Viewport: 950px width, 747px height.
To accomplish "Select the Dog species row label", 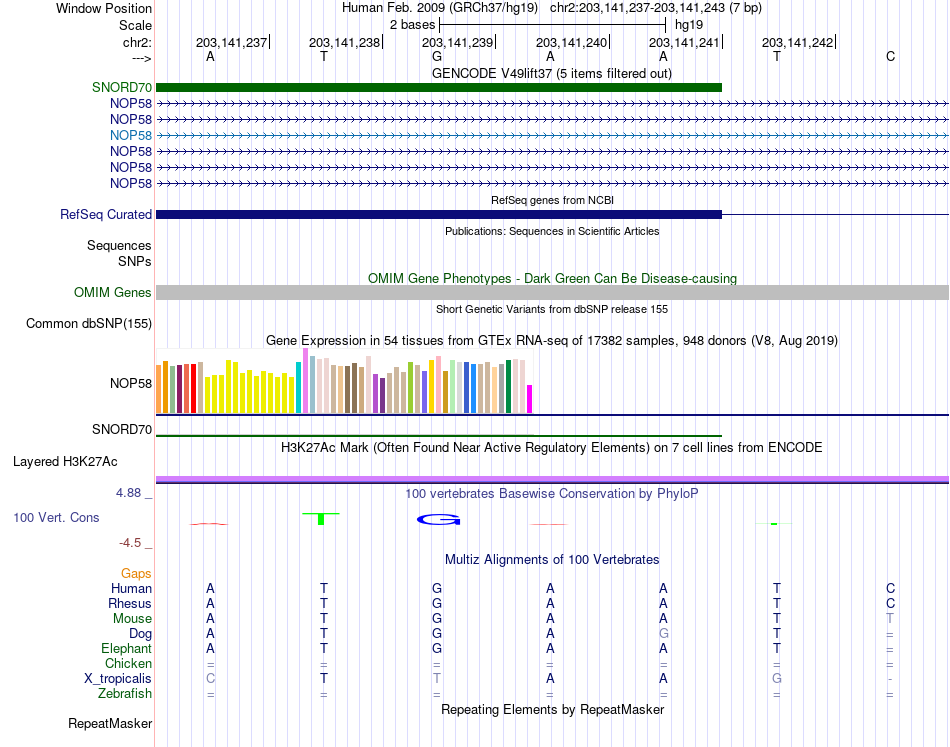I will [x=140, y=634].
